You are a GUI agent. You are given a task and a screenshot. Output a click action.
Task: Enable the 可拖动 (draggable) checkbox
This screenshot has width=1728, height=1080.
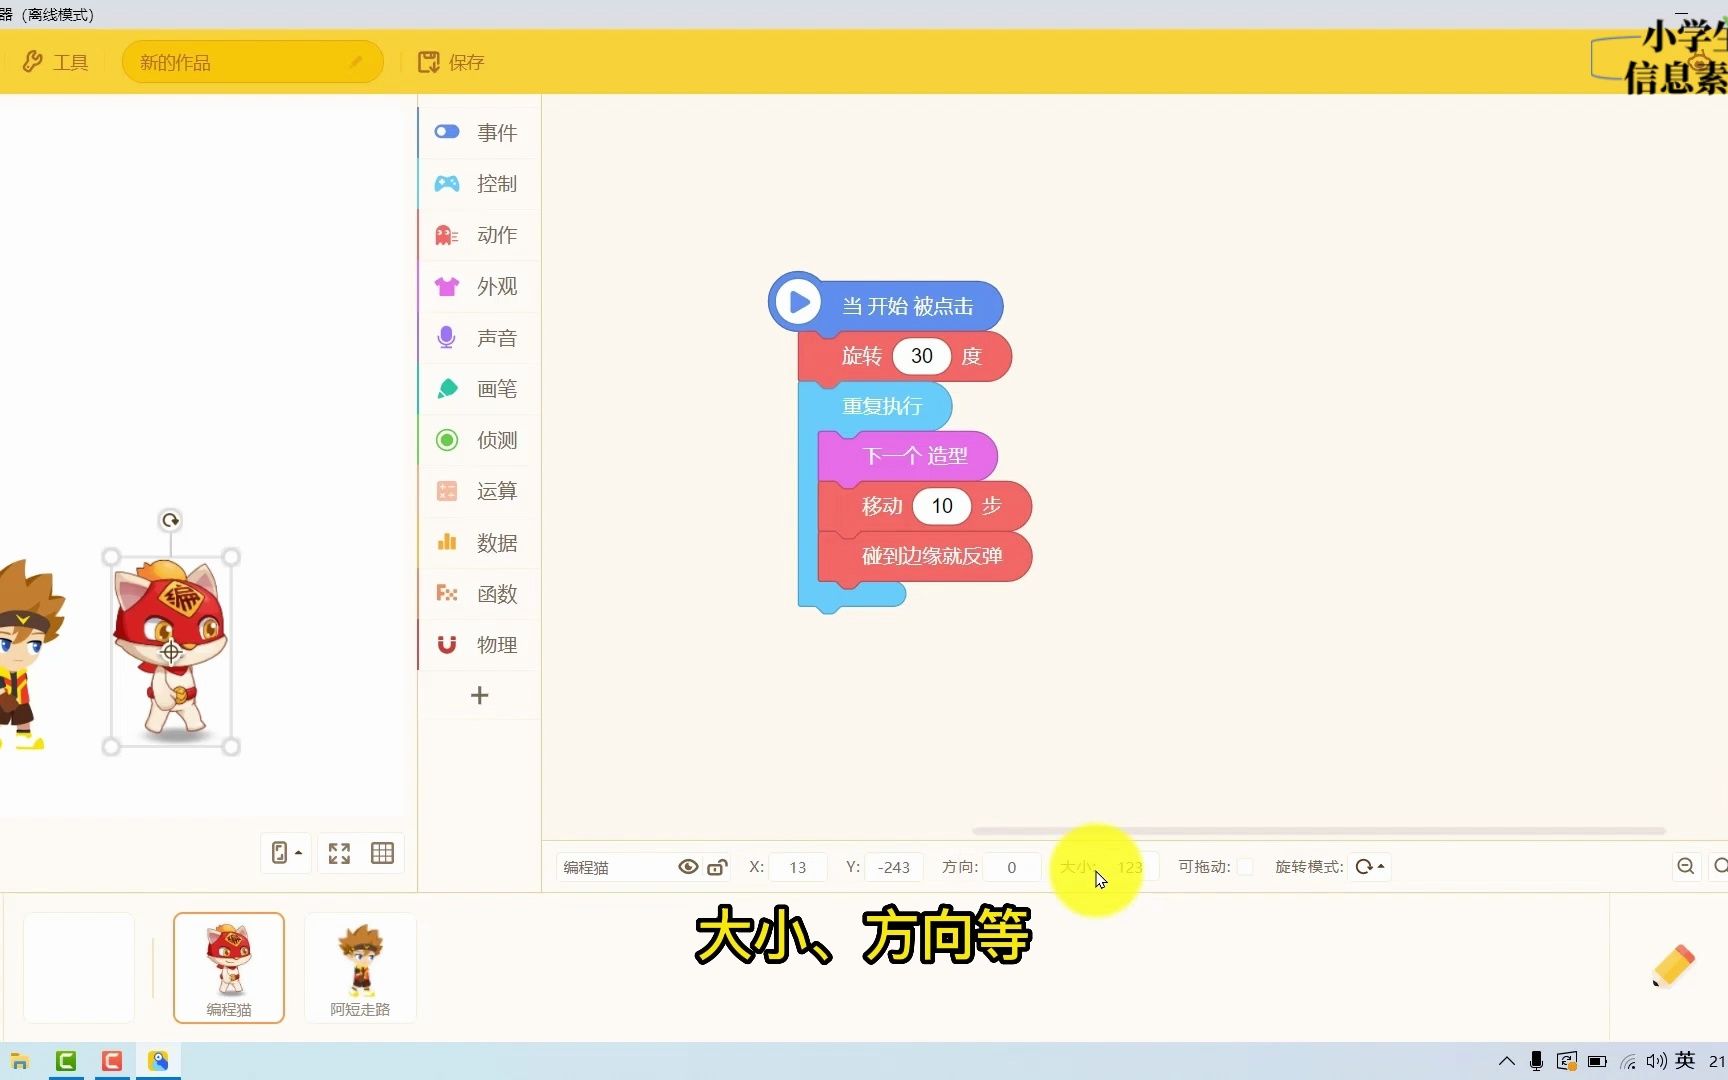[x=1245, y=867]
